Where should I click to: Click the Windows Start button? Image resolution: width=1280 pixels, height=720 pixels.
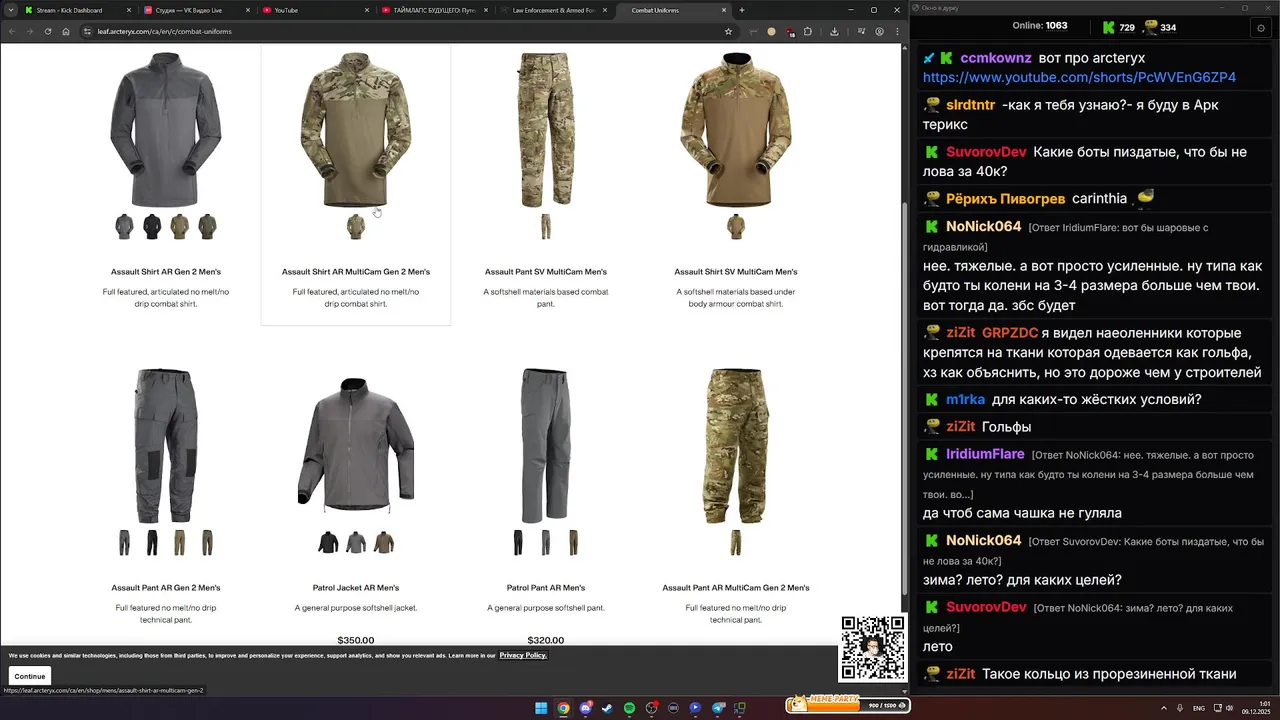pos(541,708)
